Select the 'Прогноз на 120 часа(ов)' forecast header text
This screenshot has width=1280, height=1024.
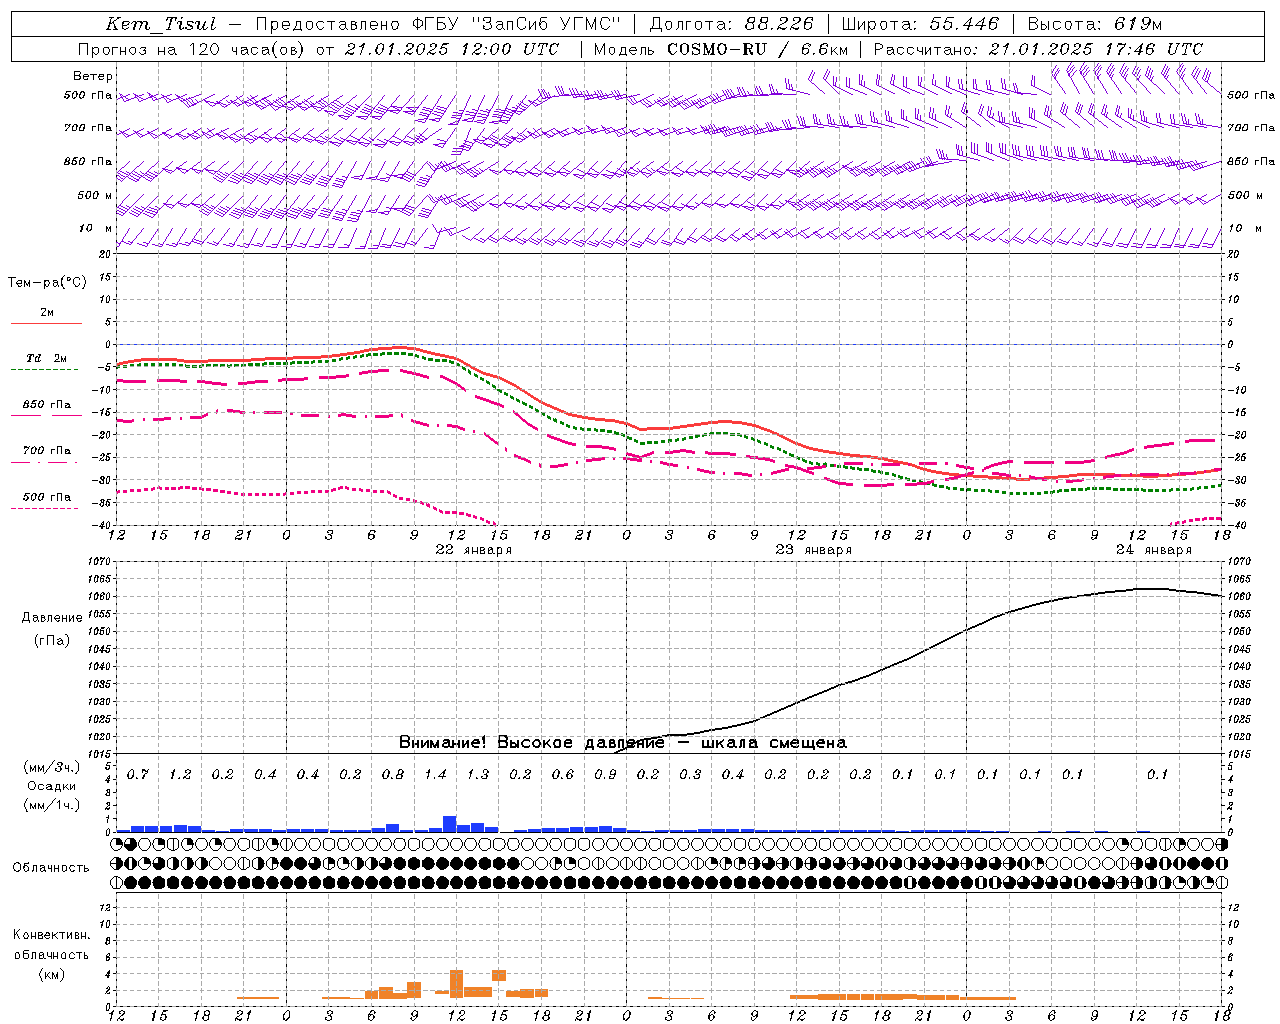pyautogui.click(x=192, y=49)
